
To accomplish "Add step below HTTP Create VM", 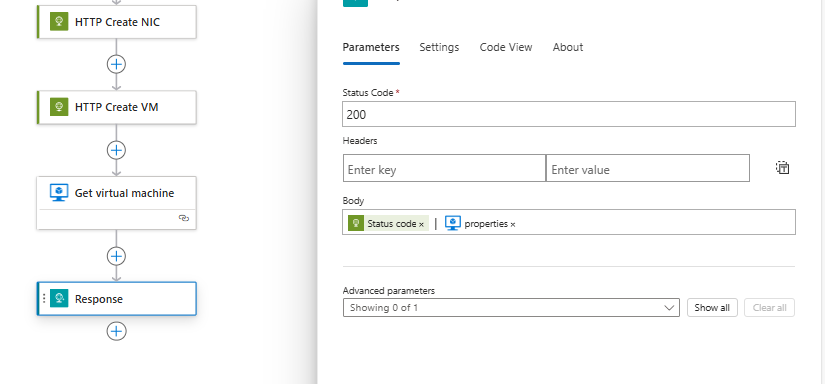I will (116, 150).
